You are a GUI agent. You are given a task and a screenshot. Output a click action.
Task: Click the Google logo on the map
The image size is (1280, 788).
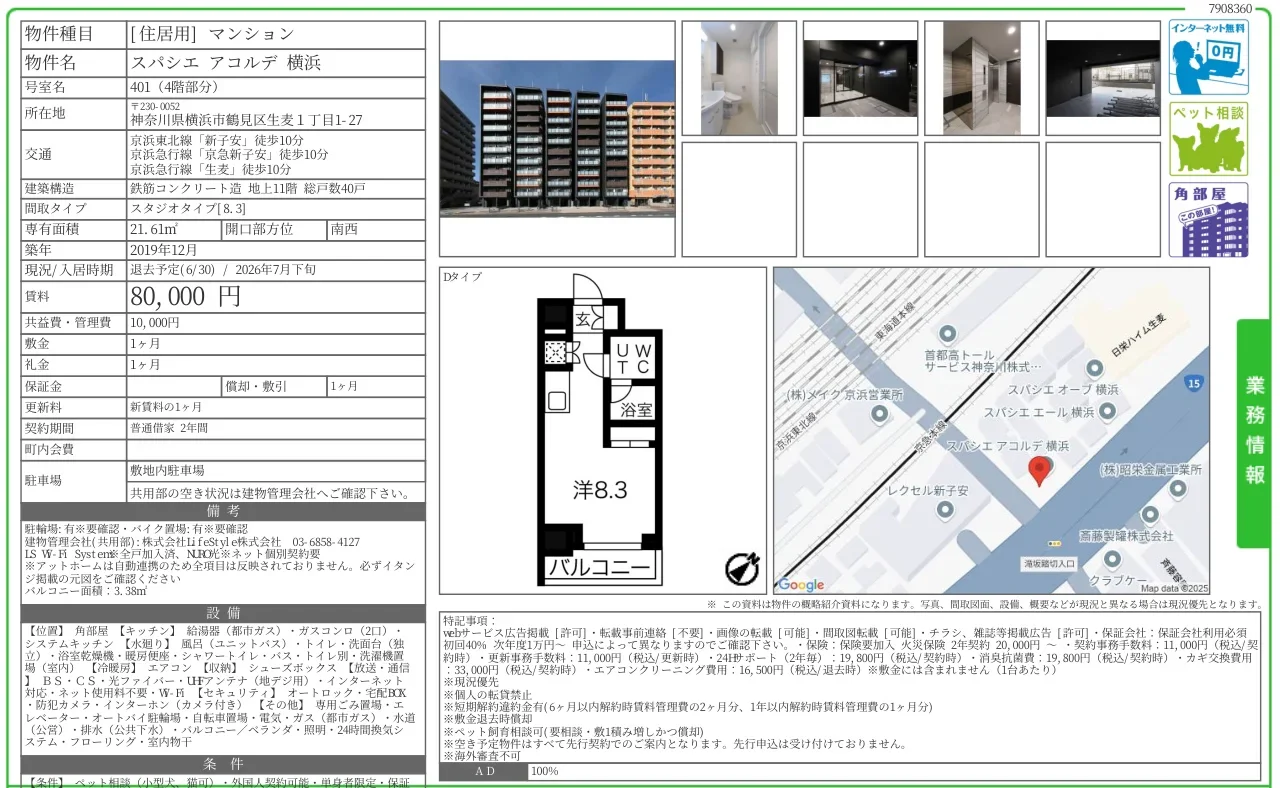(x=801, y=585)
